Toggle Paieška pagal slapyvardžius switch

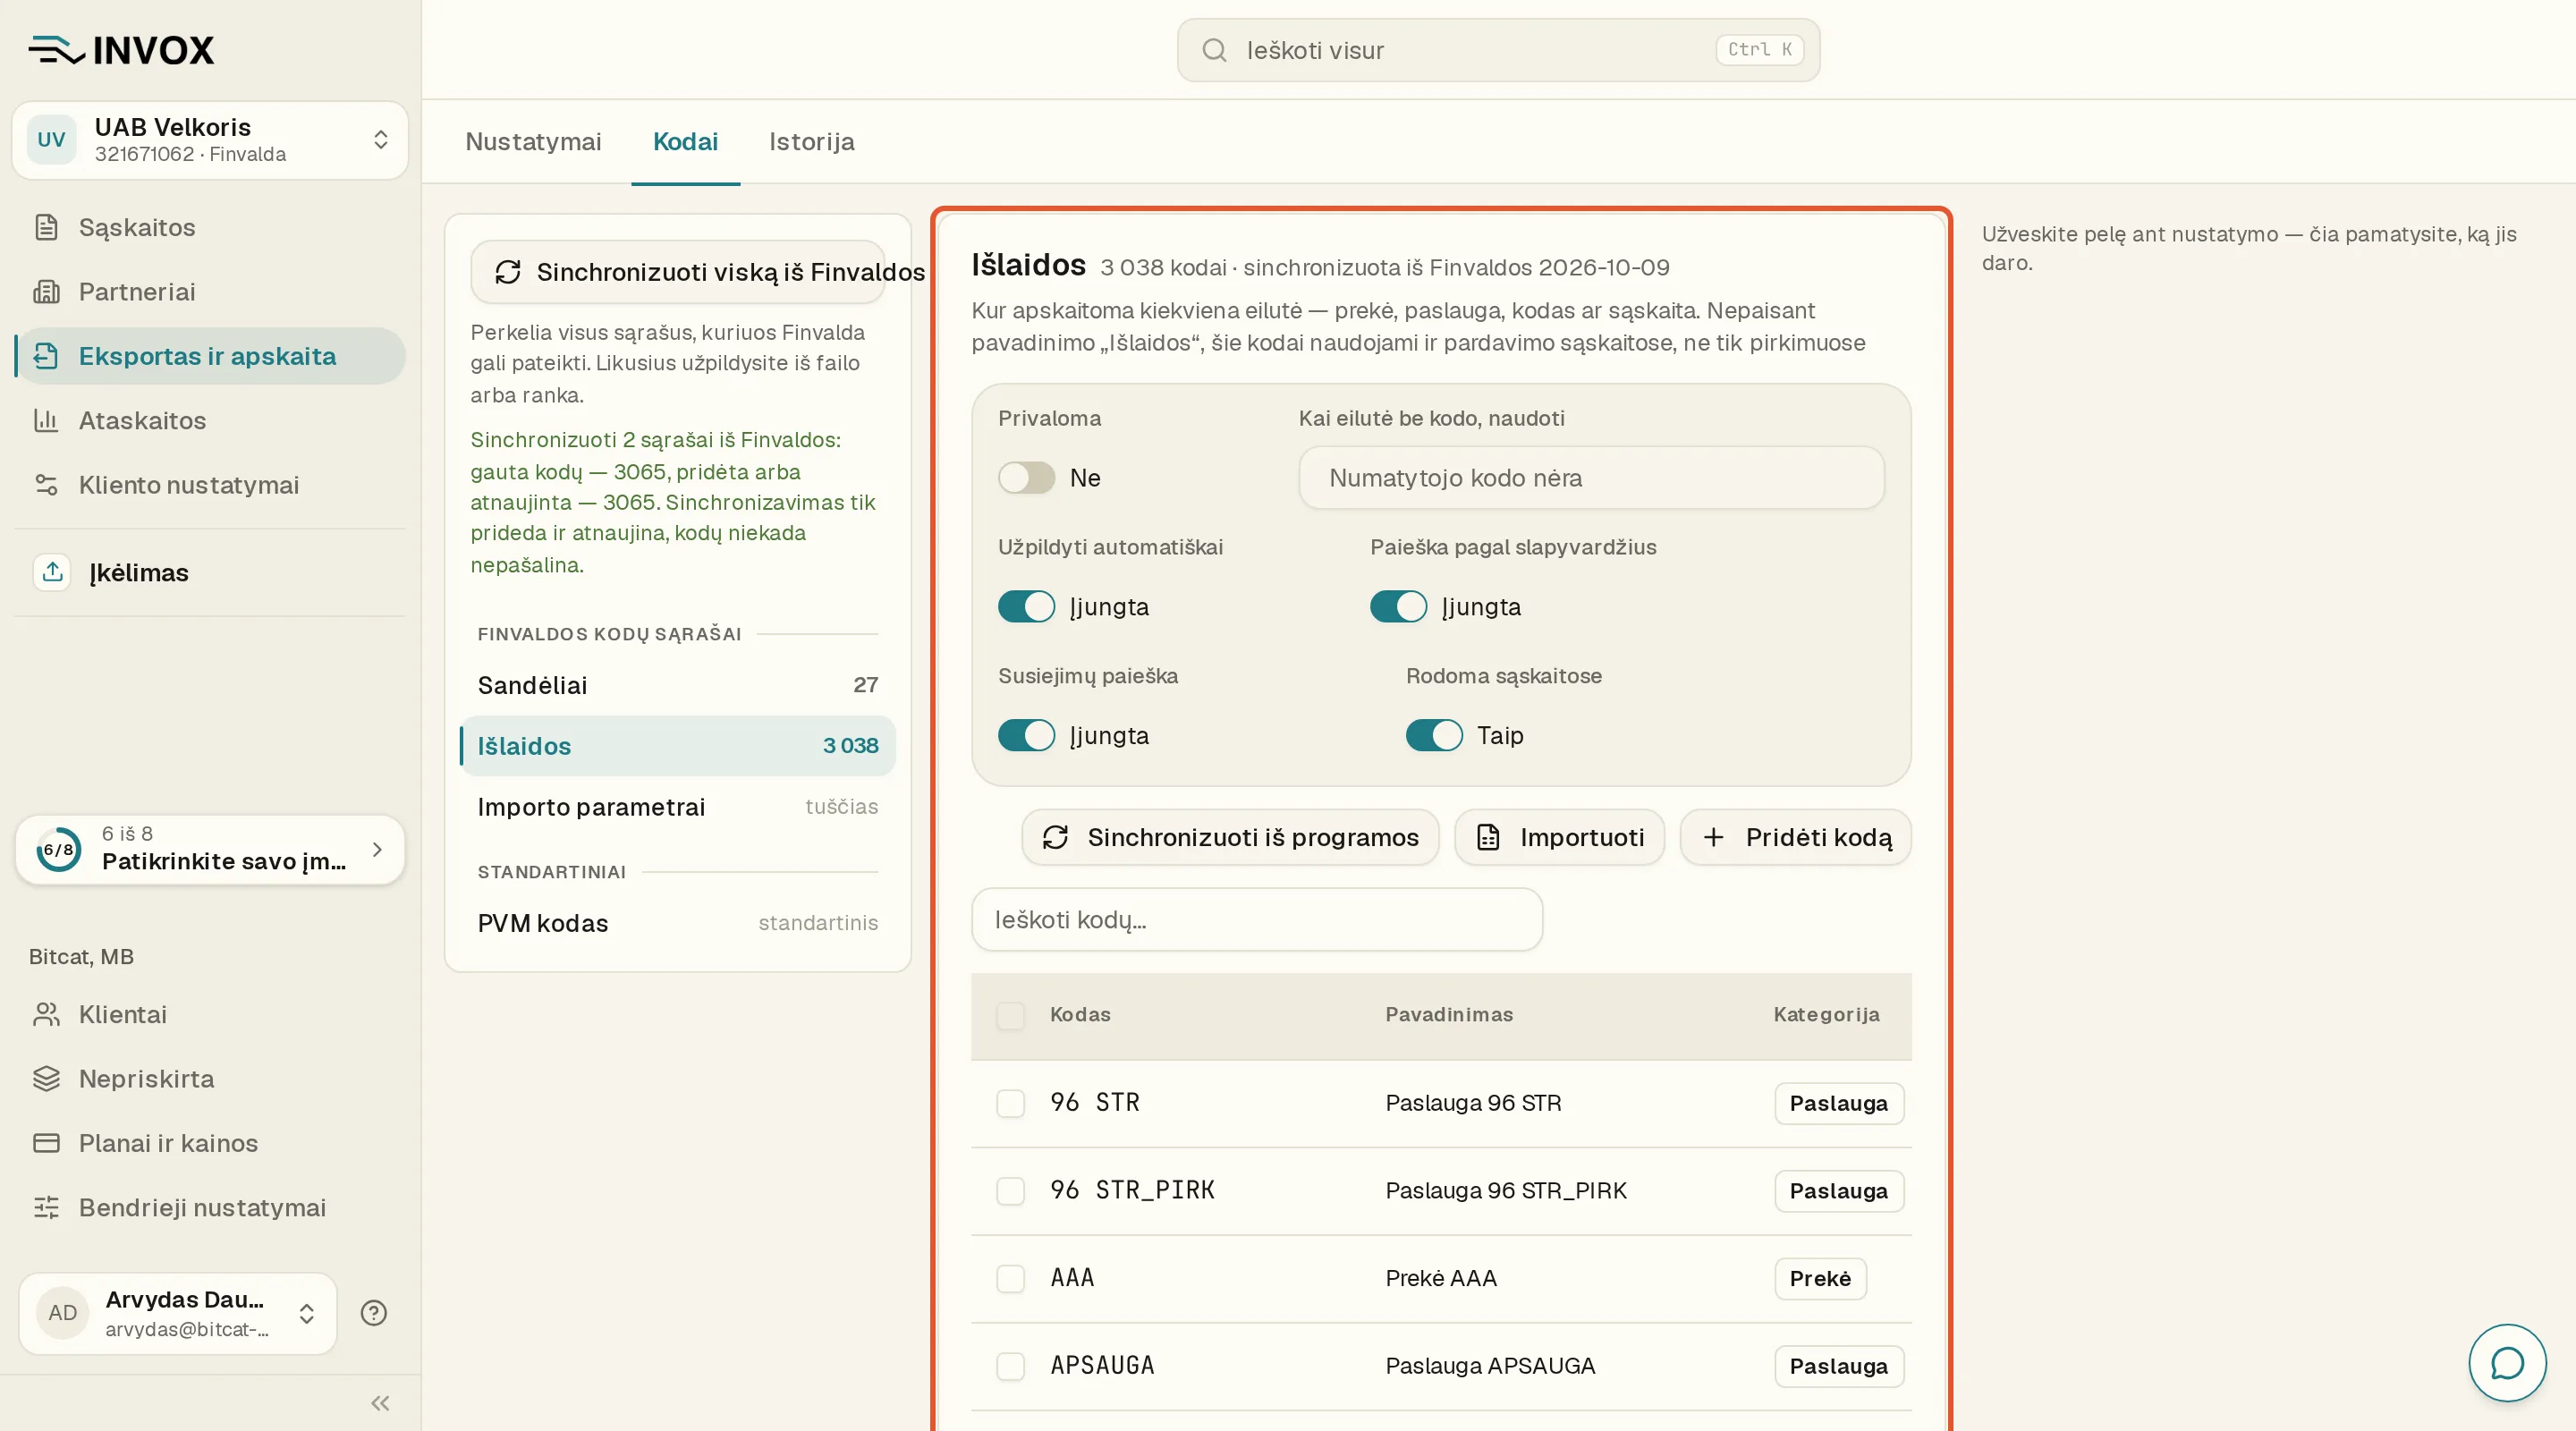click(1398, 607)
